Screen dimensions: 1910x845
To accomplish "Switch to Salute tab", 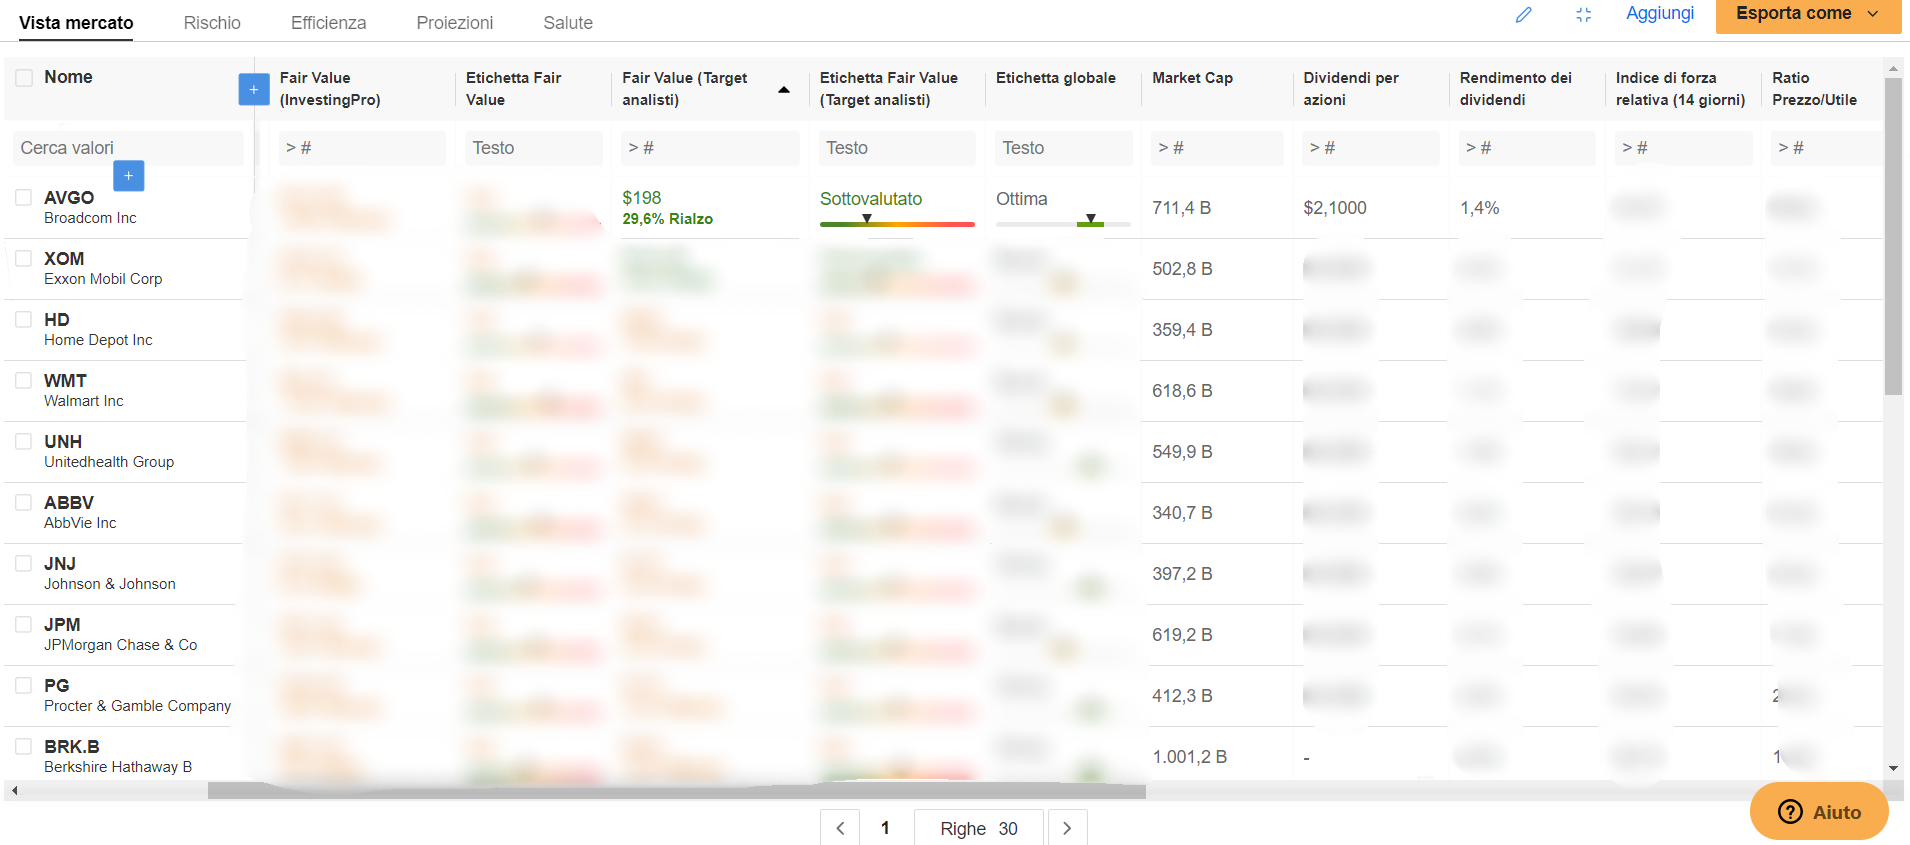I will click(x=568, y=22).
